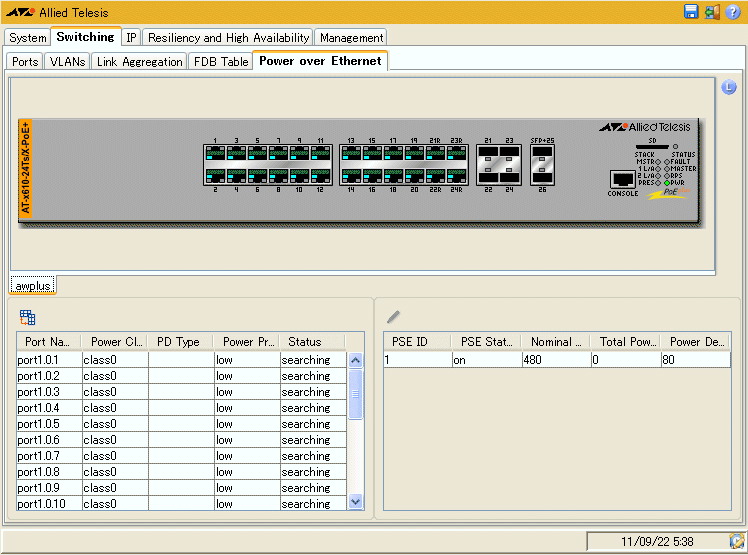
Task: Sort by the Nominal power column header
Action: [555, 342]
